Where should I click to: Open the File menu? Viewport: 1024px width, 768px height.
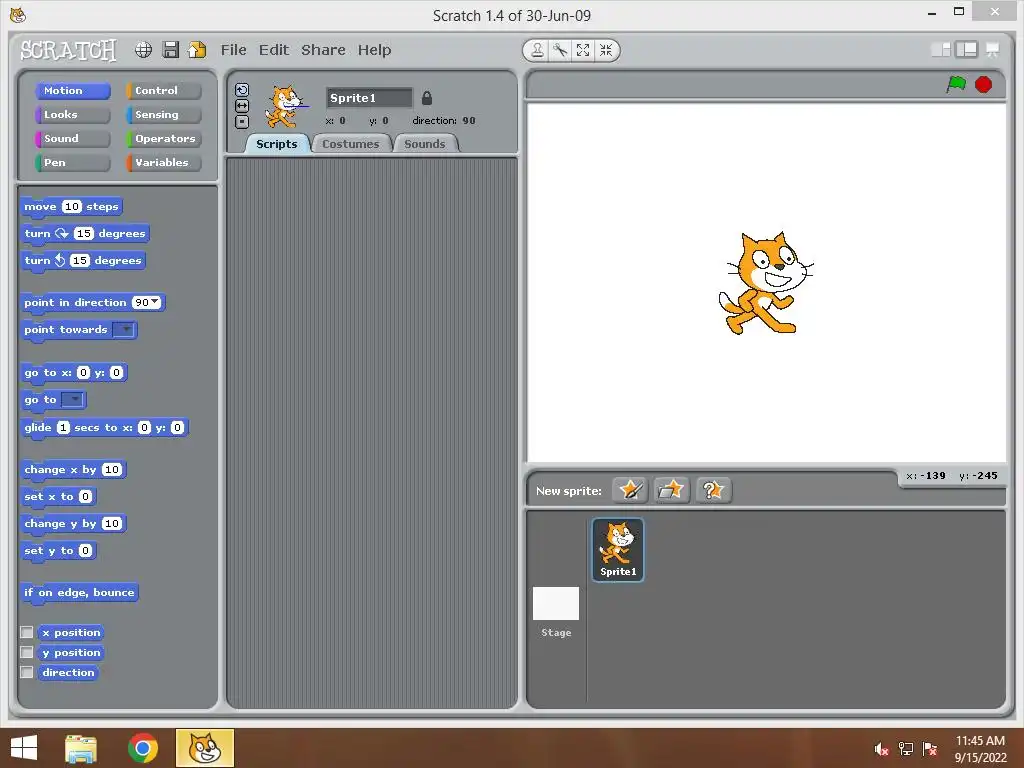[233, 50]
